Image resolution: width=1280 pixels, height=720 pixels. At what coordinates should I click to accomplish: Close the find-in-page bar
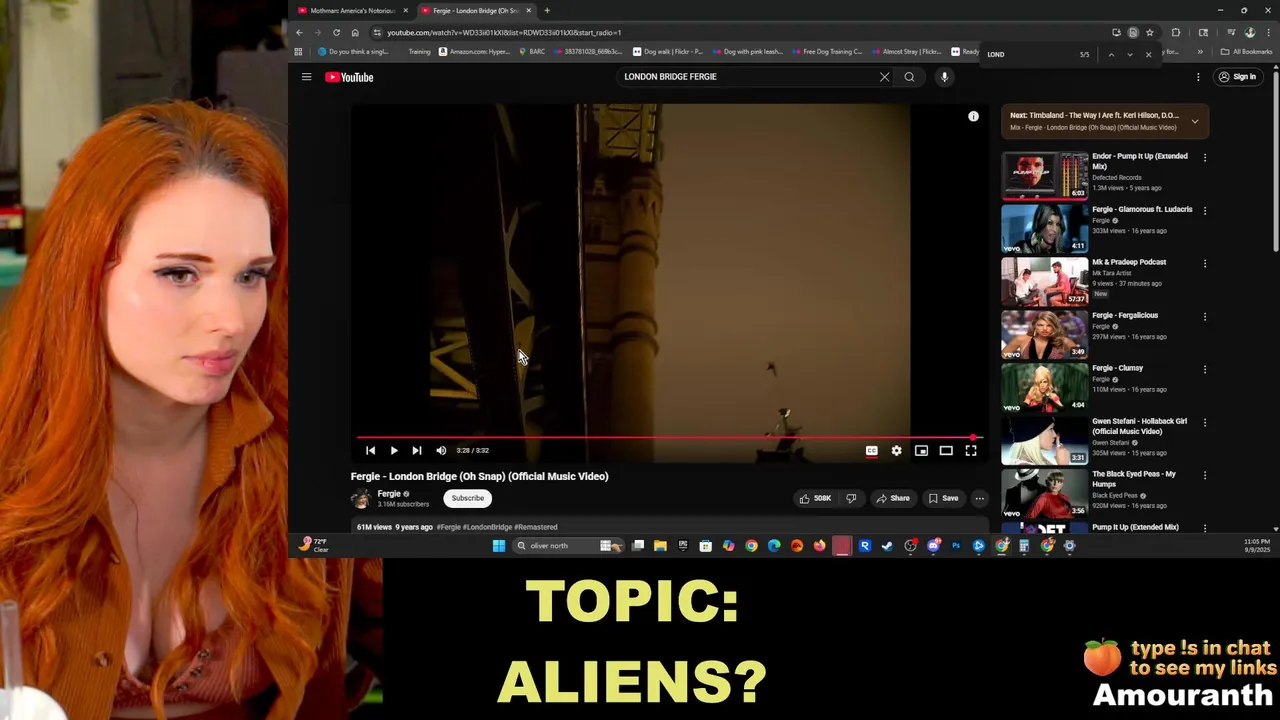[1148, 55]
